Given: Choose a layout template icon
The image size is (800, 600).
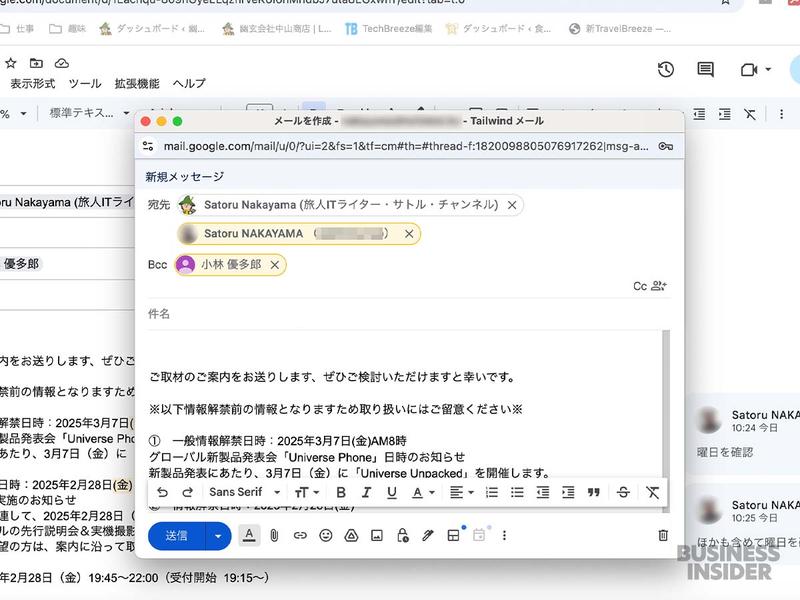Looking at the screenshot, I should pos(453,535).
